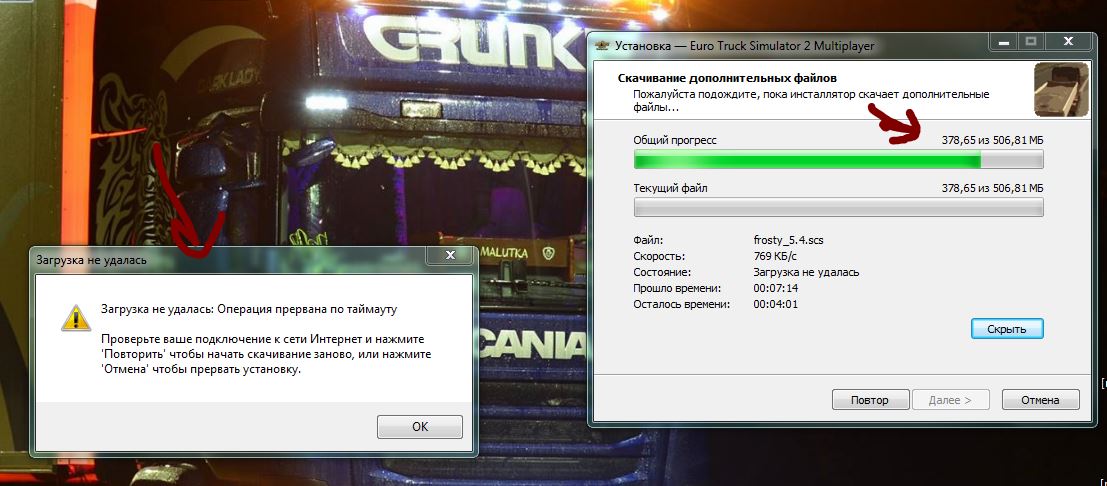Click the Общий прогресс label

[x=675, y=141]
